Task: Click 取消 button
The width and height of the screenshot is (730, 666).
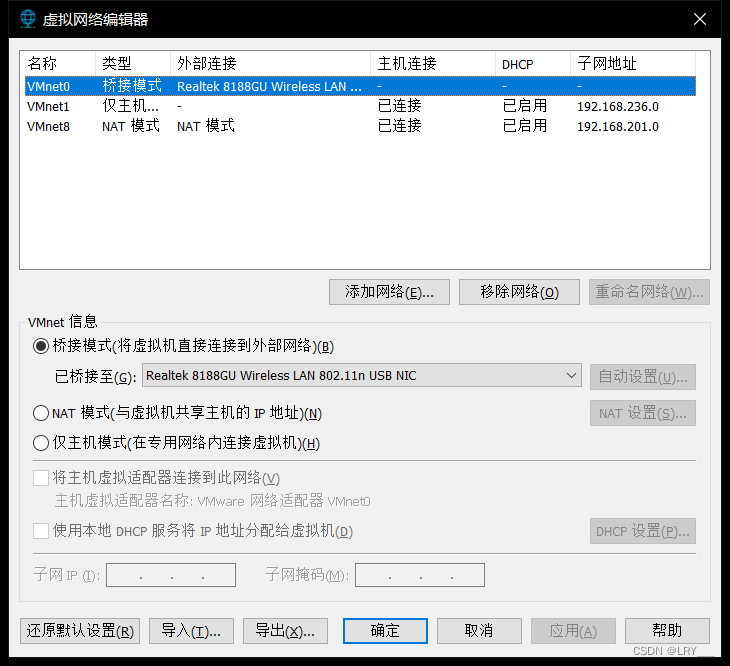Action: pyautogui.click(x=479, y=631)
